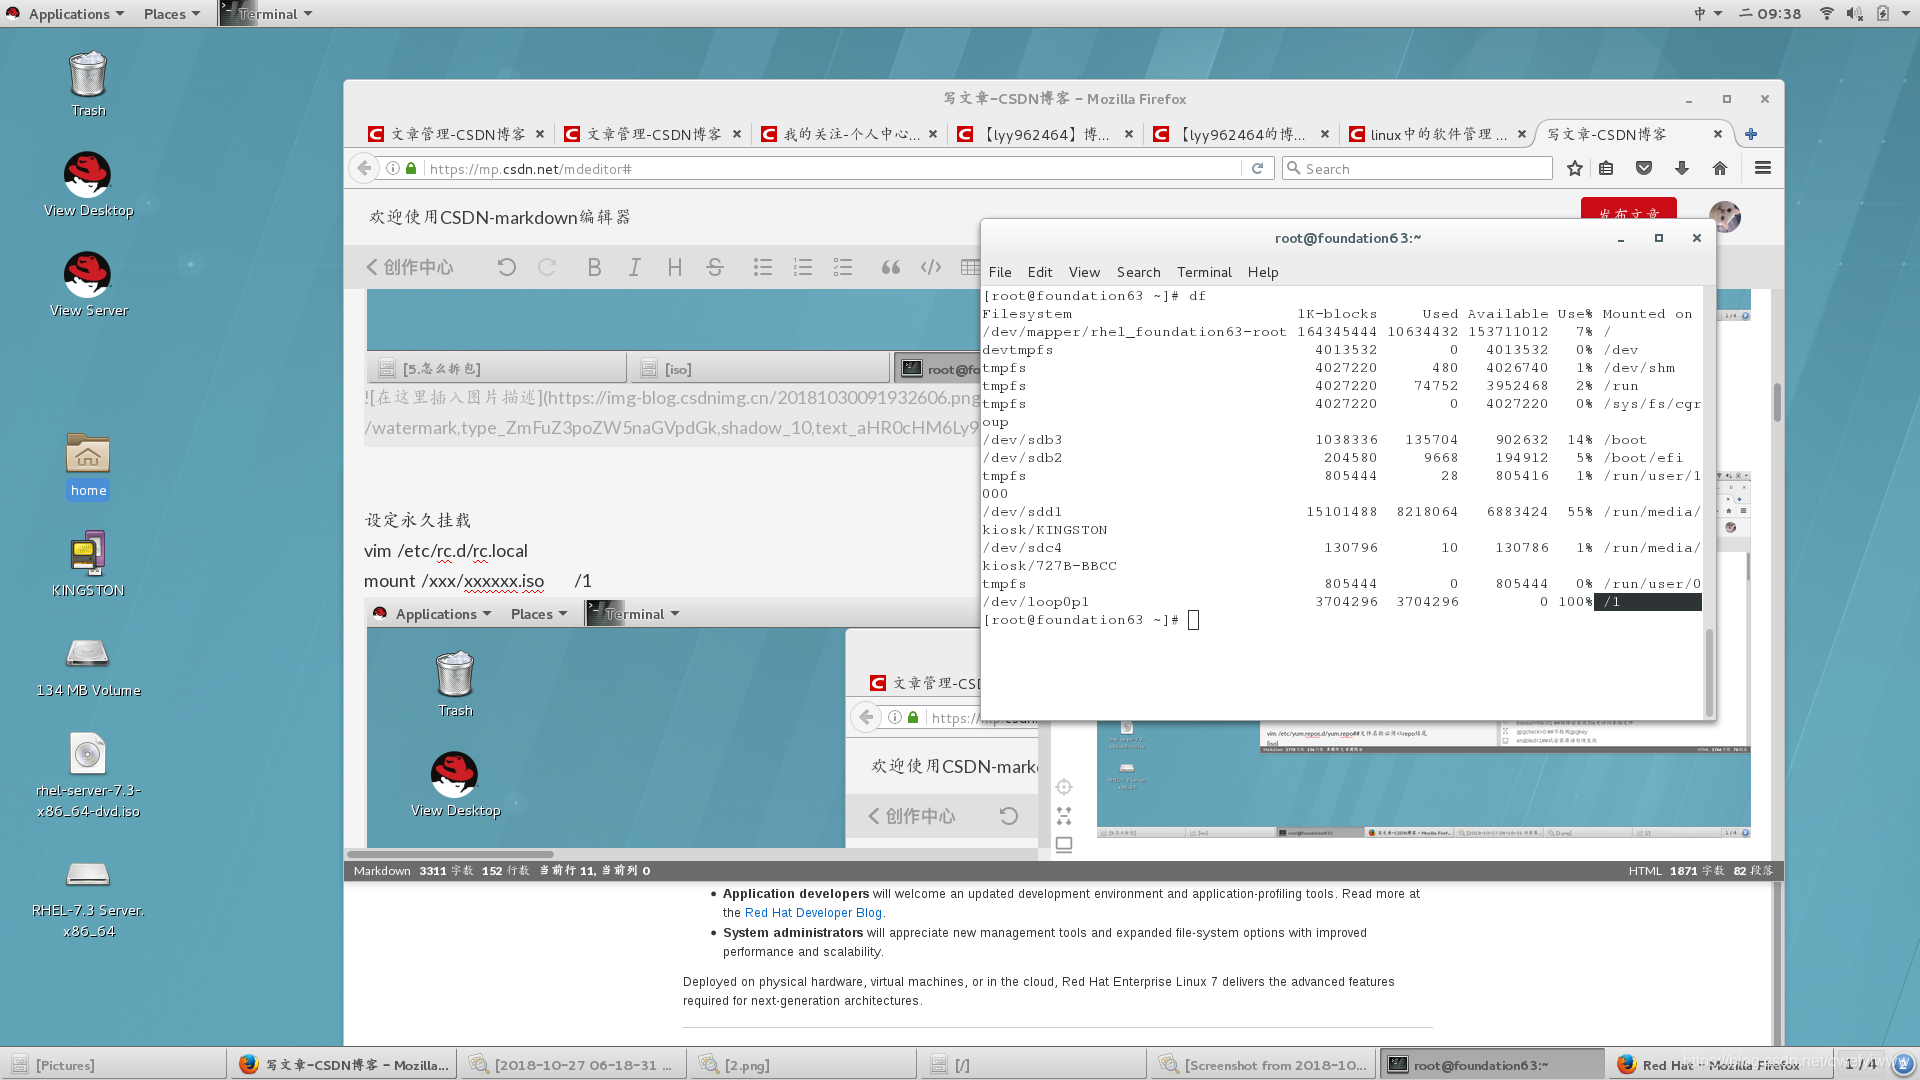Insert a table using the table icon

point(970,267)
